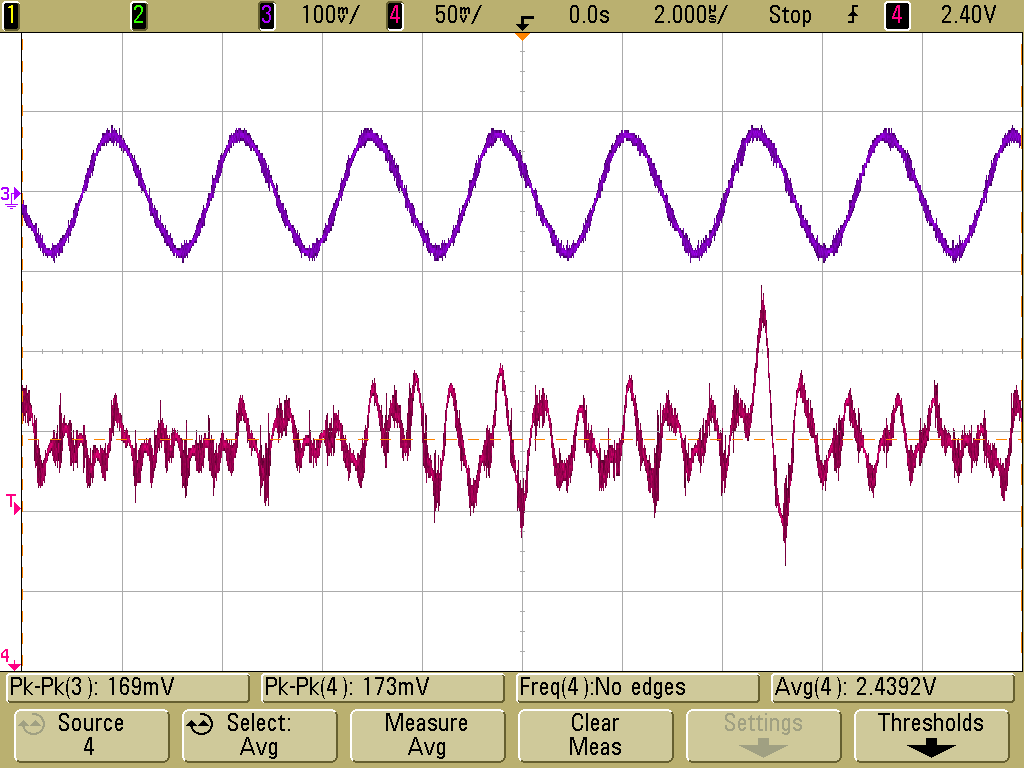This screenshot has height=768, width=1024.
Task: Click the 0.0s delay value
Action: pyautogui.click(x=588, y=15)
